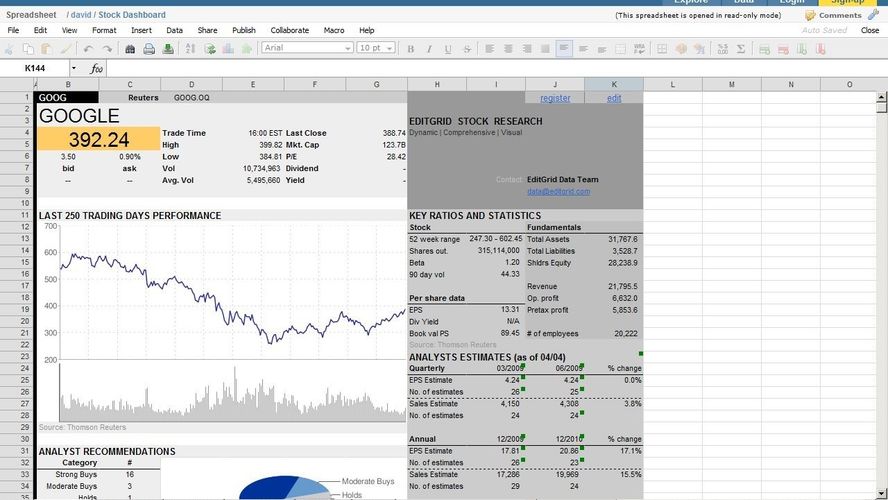Click the Insert Chart icon

point(228,49)
